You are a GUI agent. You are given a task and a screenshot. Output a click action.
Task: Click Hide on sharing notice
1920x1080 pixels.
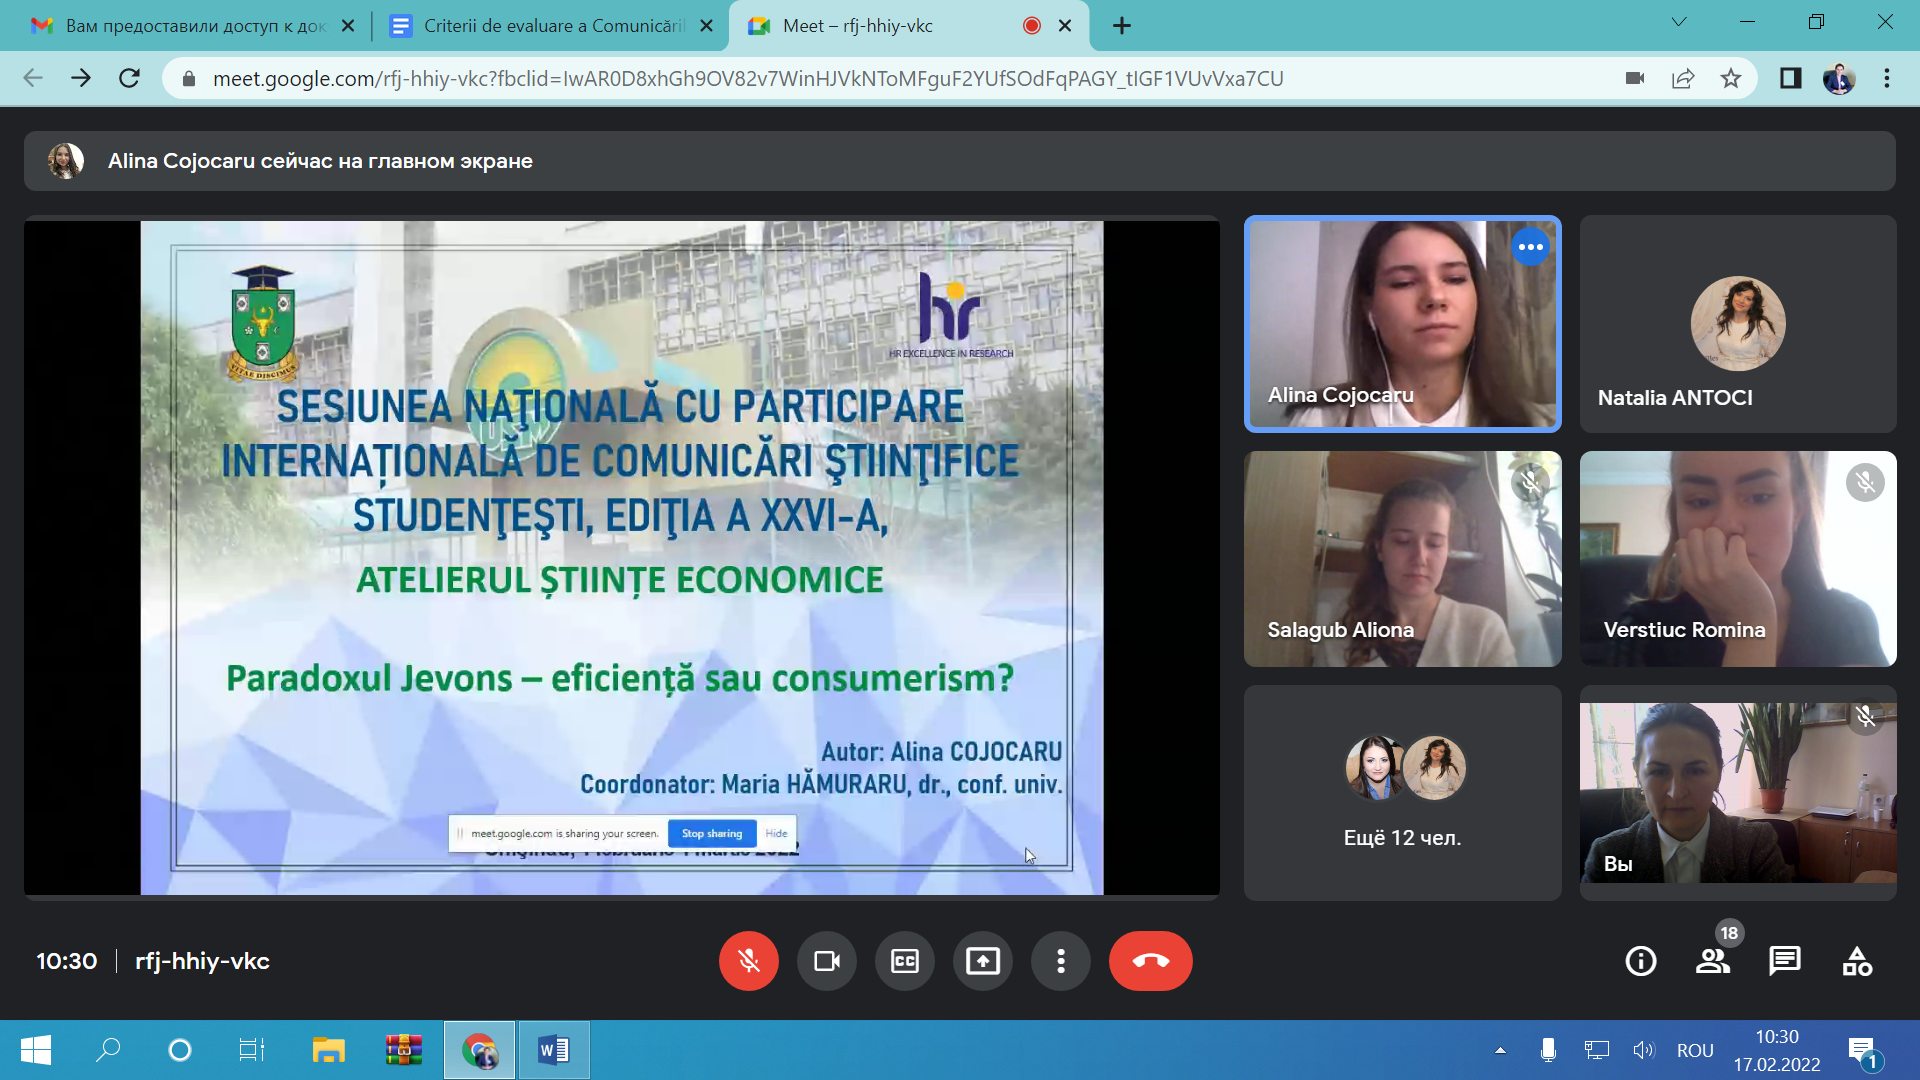coord(776,833)
